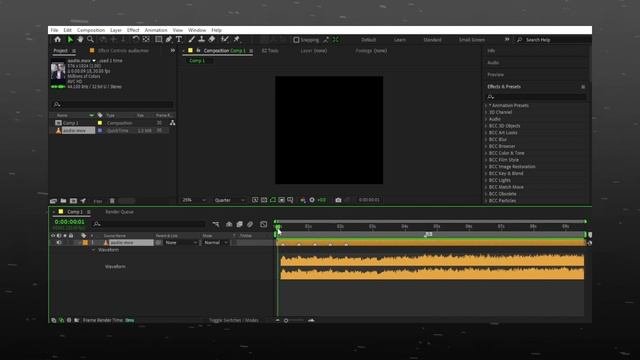This screenshot has width=640, height=360.
Task: Click the Frame Blending icon in timeline
Action: tap(240, 224)
